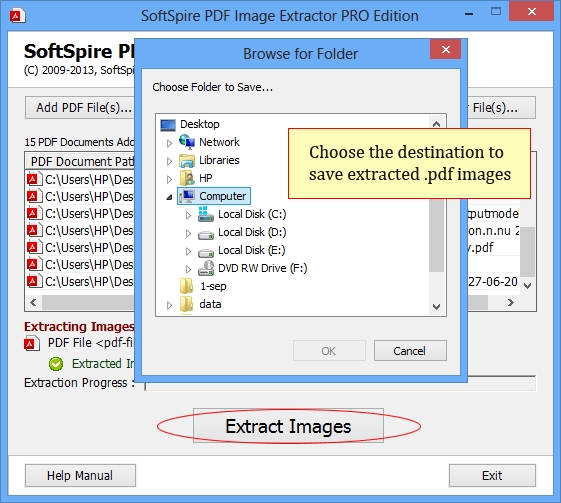Select the 1-sep folder icon
Image resolution: width=561 pixels, height=503 pixels.
click(187, 286)
